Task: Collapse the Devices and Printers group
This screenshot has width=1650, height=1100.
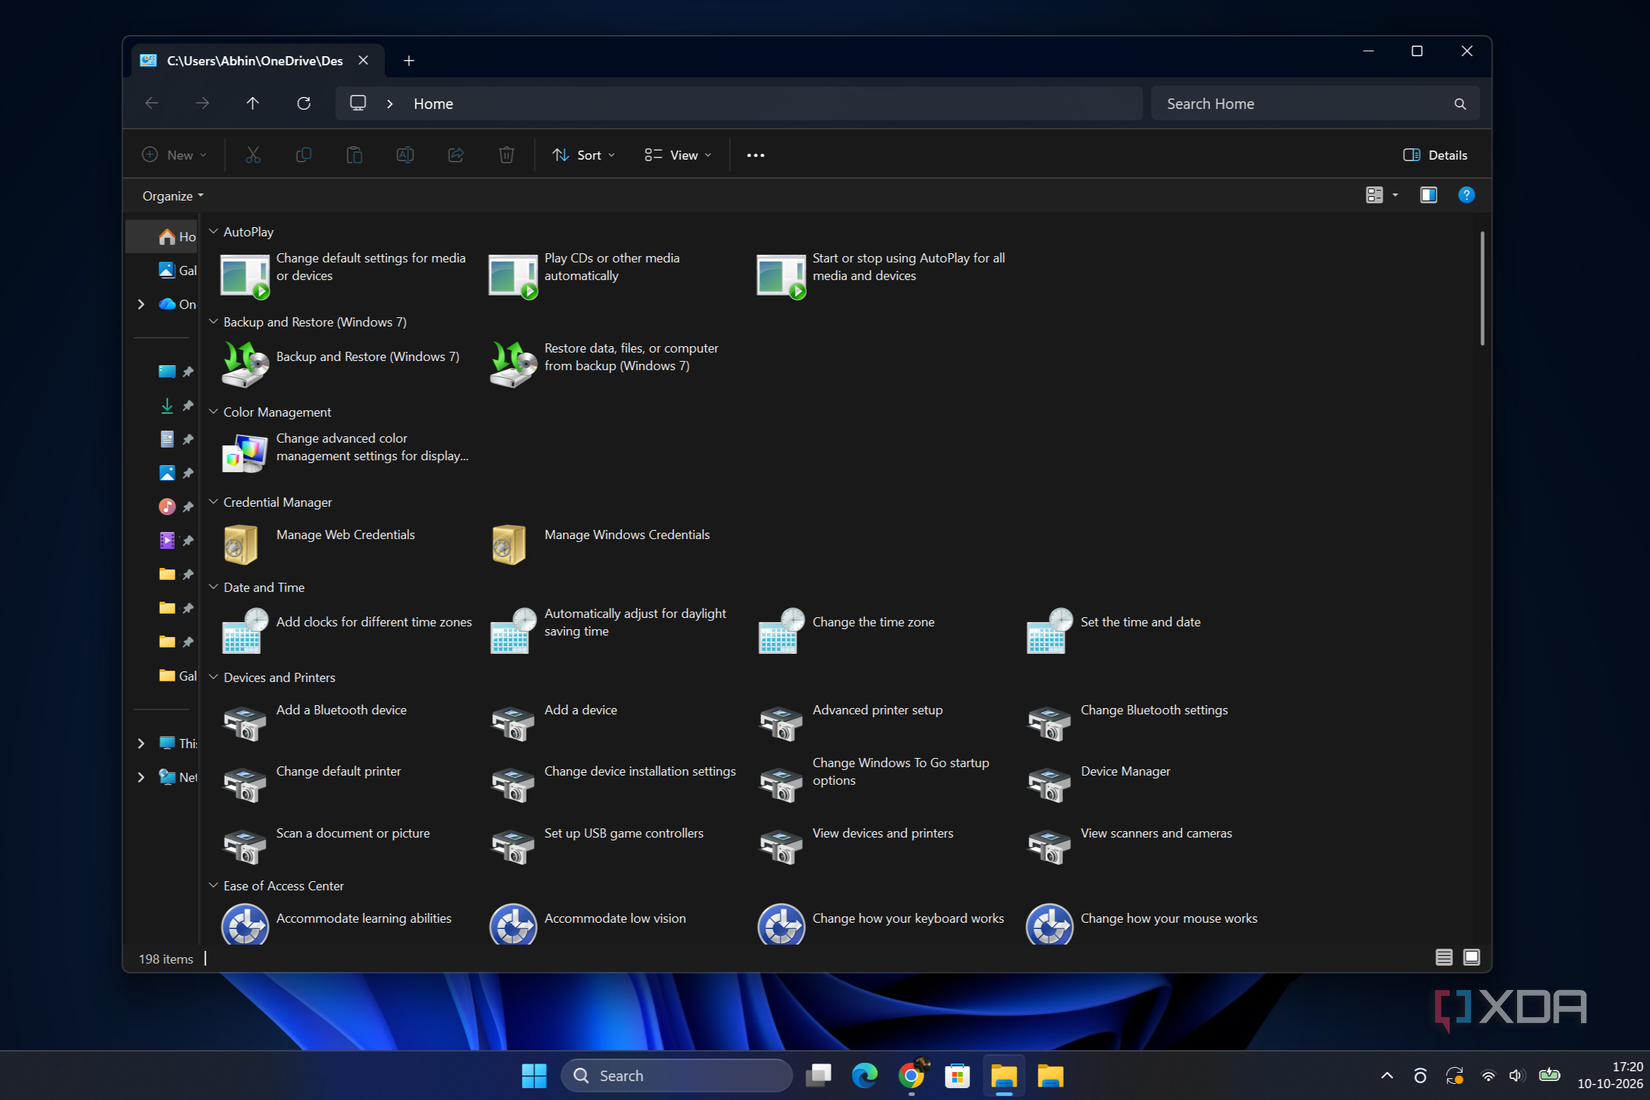Action: (213, 677)
